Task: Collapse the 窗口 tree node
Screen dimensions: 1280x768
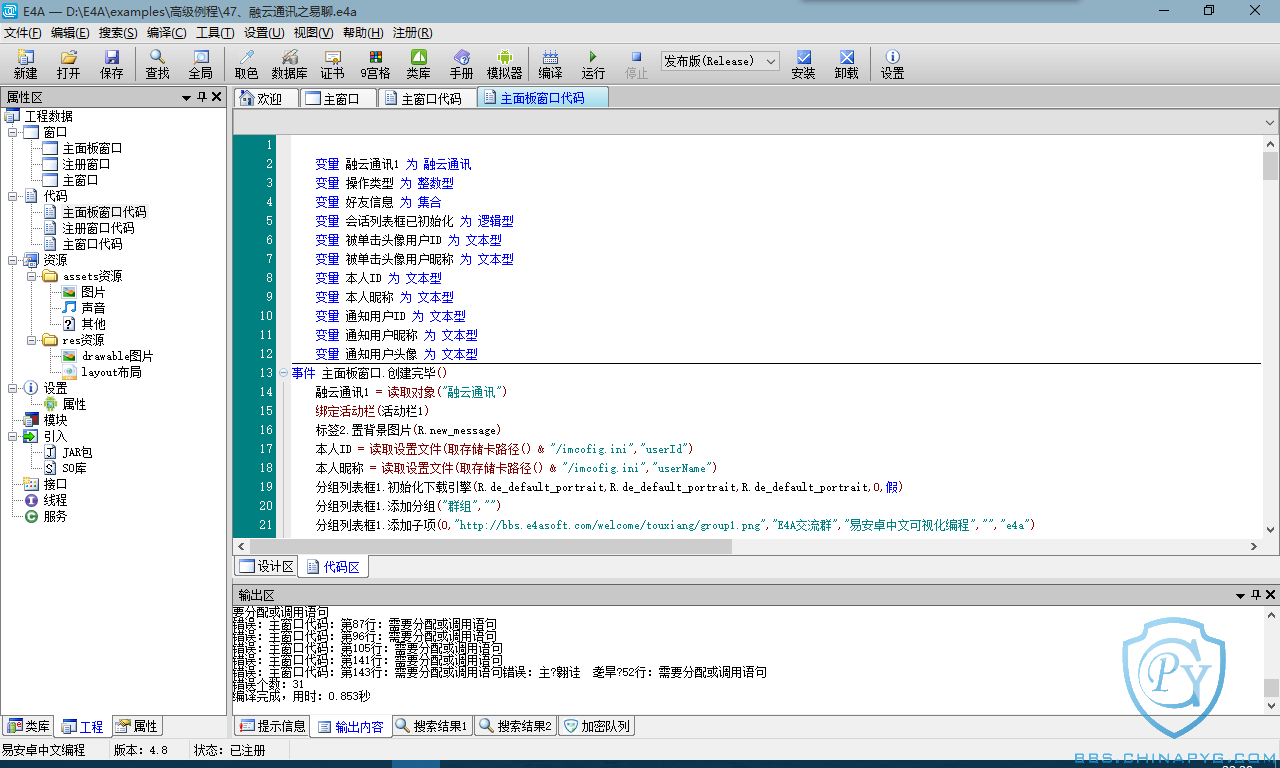Action: point(13,132)
